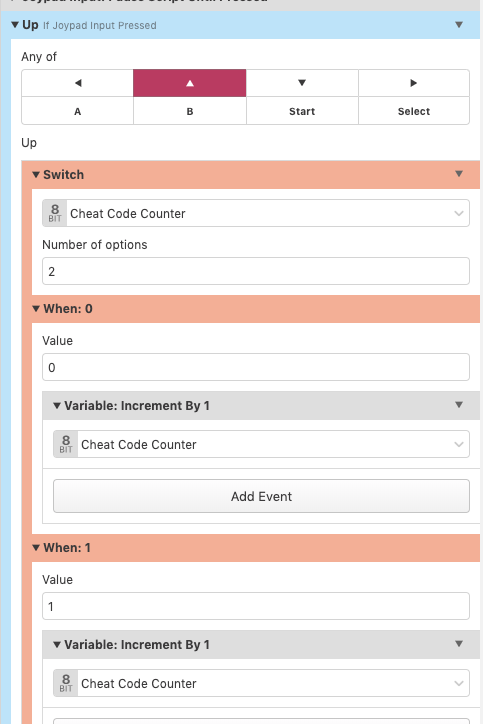The width and height of the screenshot is (483, 724).
Task: Open Switch variable dropdown Cheat Code Counter
Action: 256,213
